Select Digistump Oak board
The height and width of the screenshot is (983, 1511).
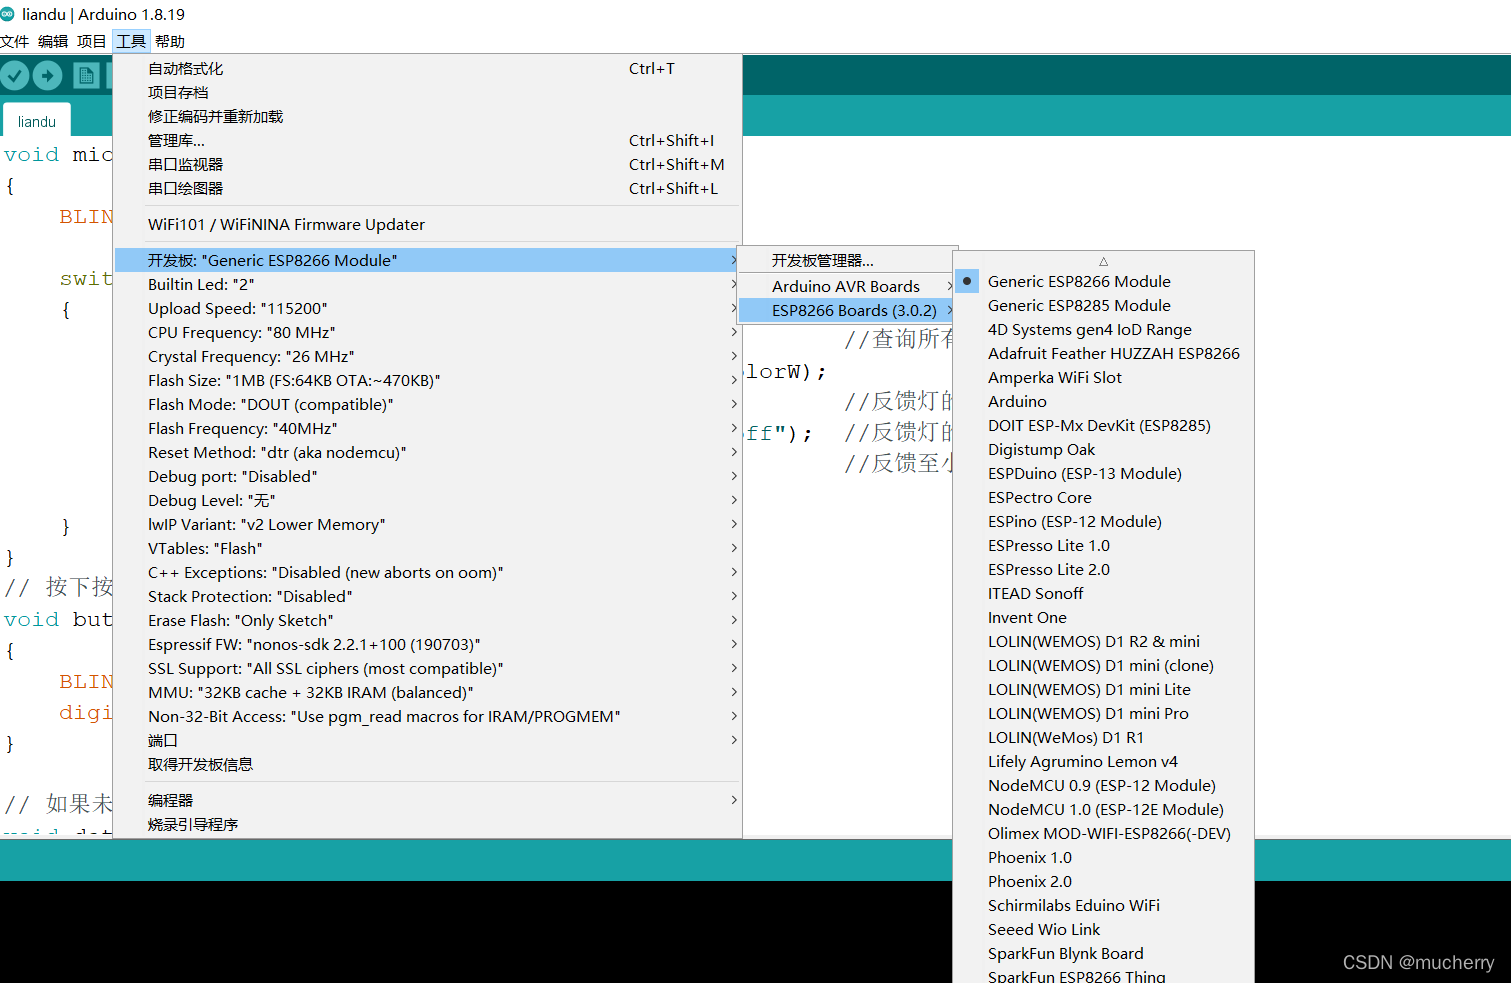[1104, 449]
